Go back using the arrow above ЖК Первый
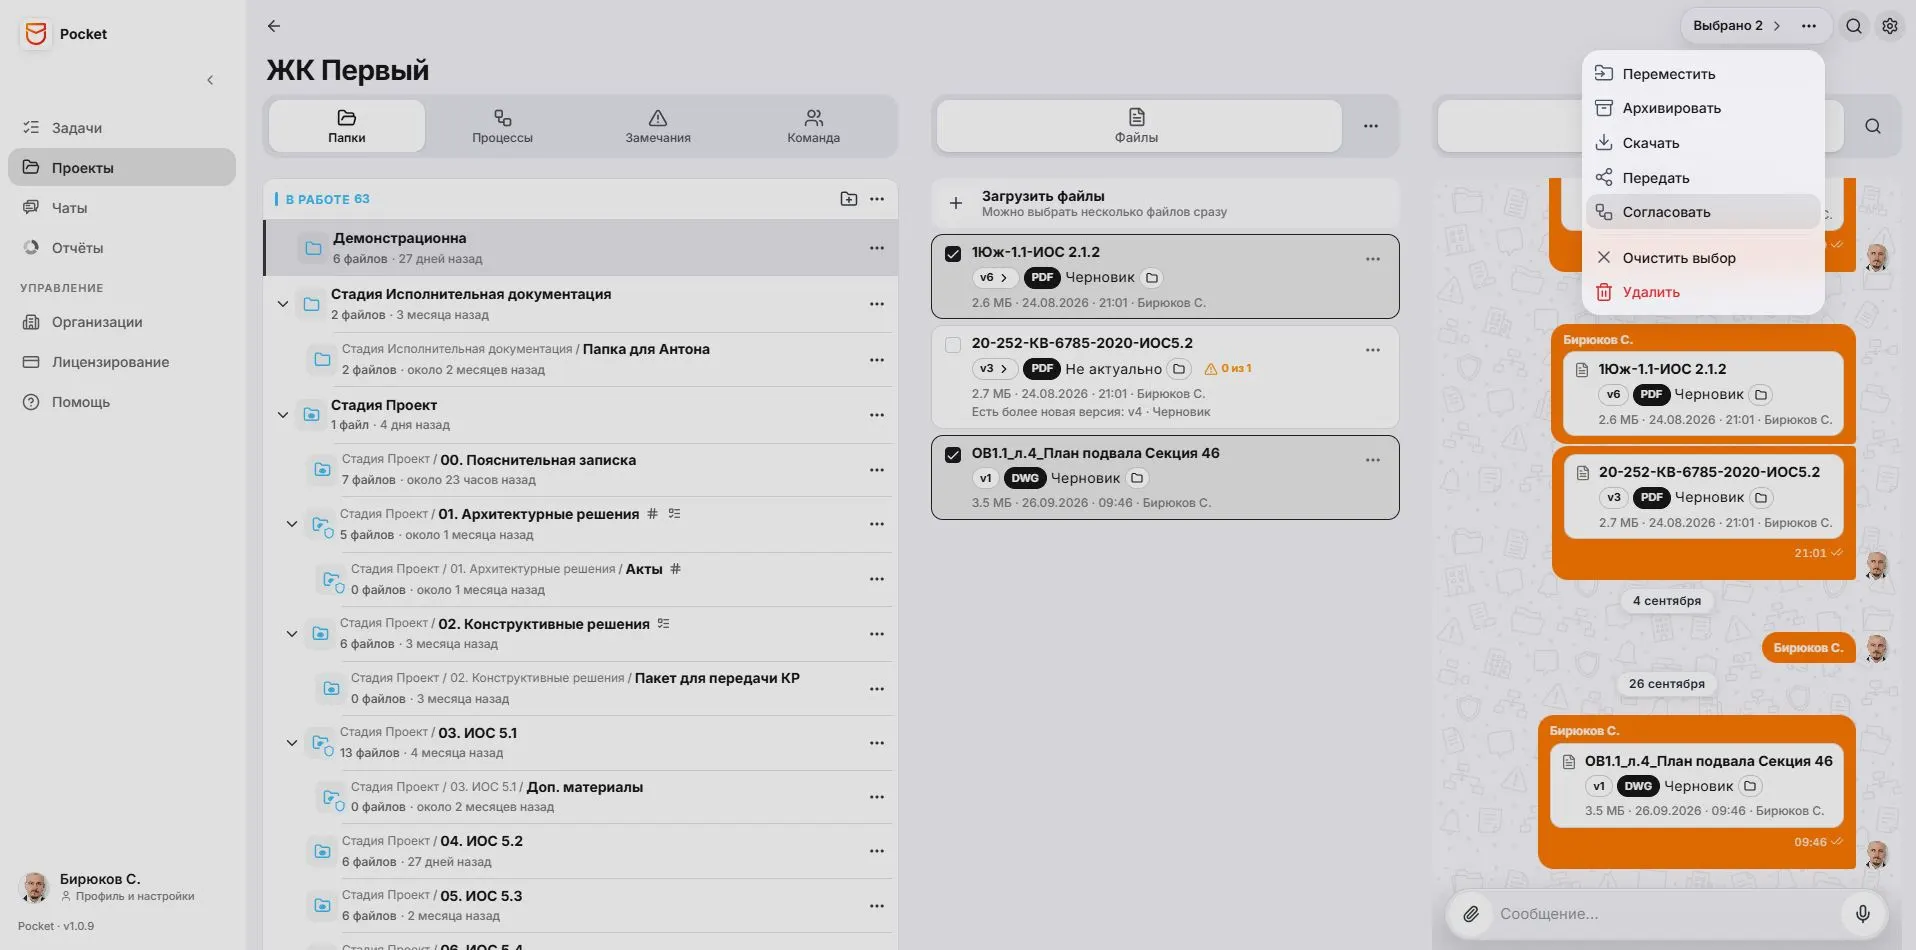Image resolution: width=1916 pixels, height=950 pixels. (274, 26)
